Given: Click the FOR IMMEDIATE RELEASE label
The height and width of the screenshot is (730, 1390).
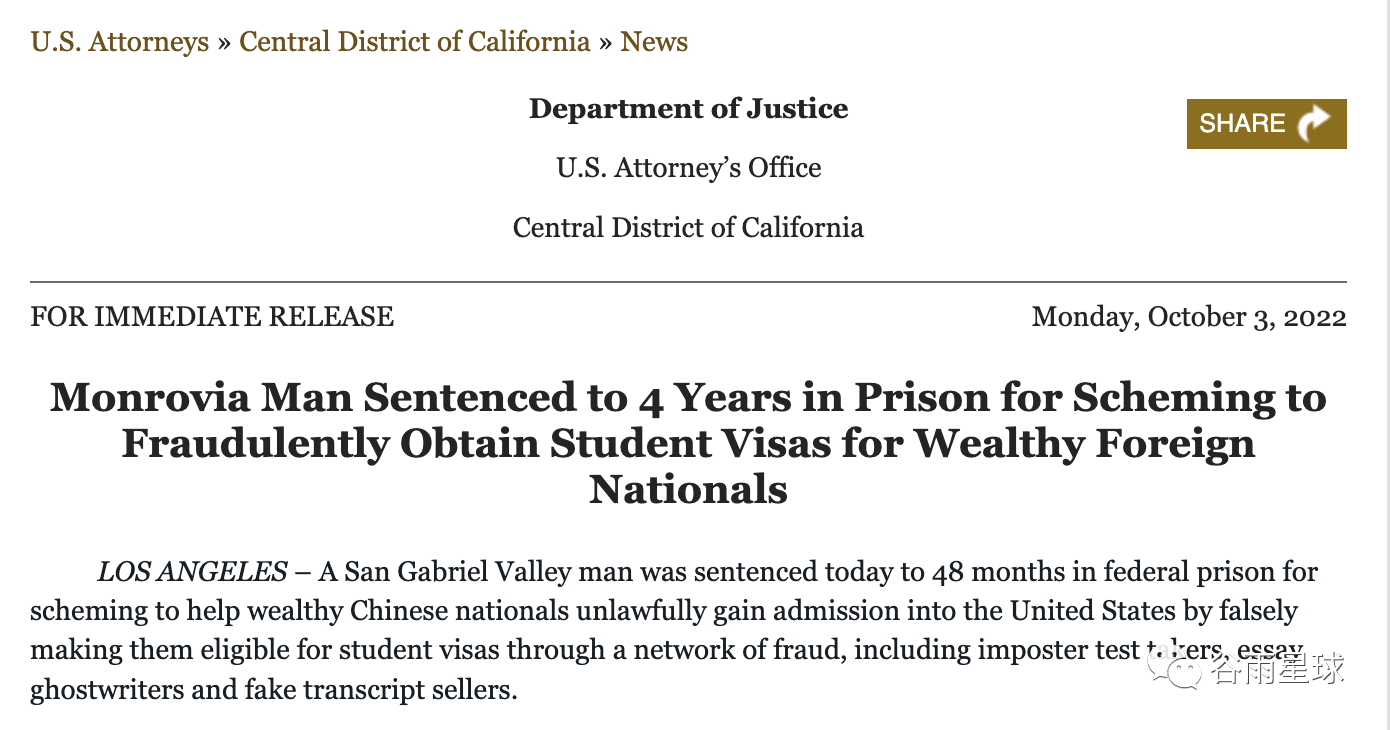Looking at the screenshot, I should coord(212,317).
